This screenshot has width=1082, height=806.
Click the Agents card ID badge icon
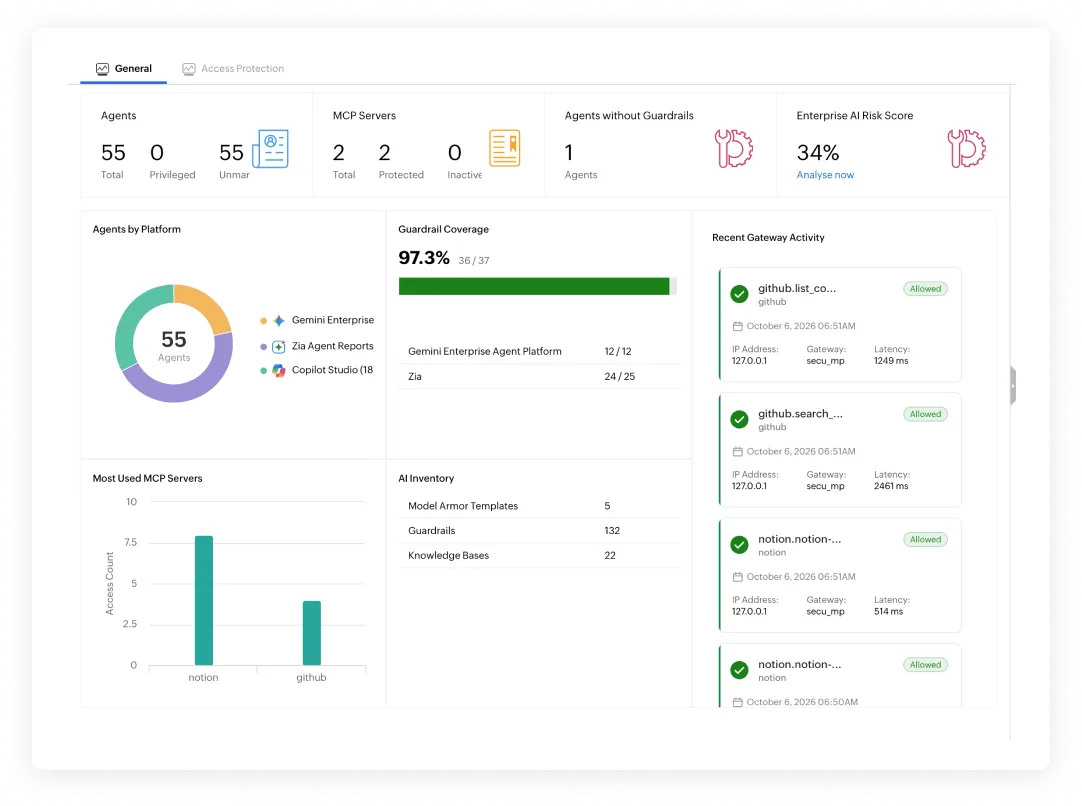point(270,148)
